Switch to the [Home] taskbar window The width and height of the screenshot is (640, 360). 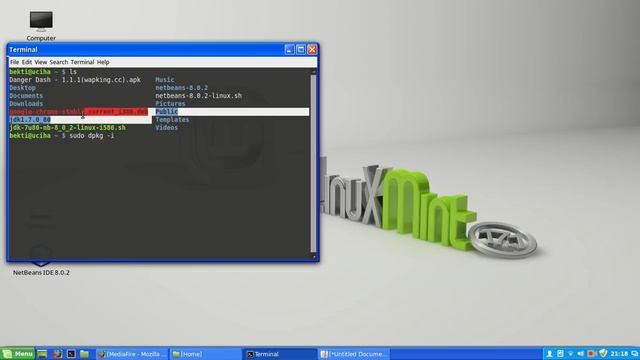(205, 354)
